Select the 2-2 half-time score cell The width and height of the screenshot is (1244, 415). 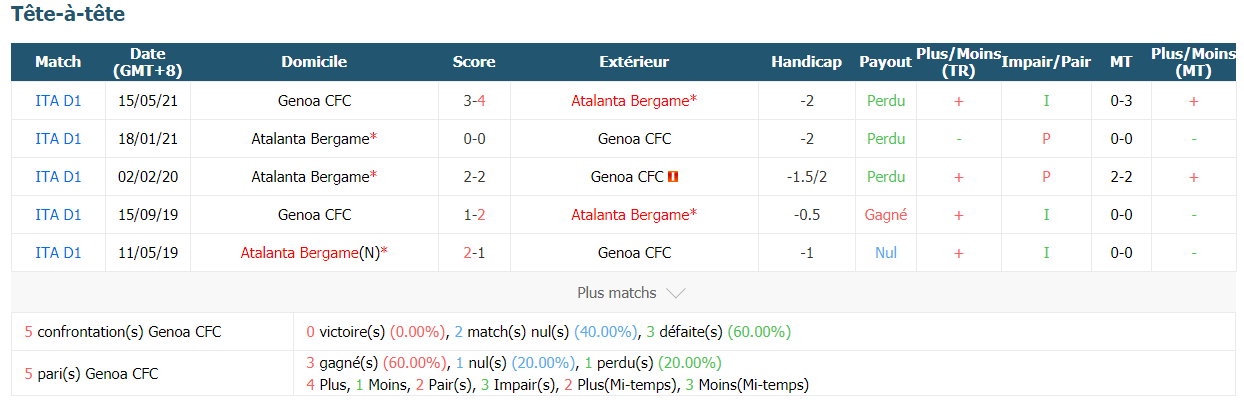click(x=1121, y=177)
